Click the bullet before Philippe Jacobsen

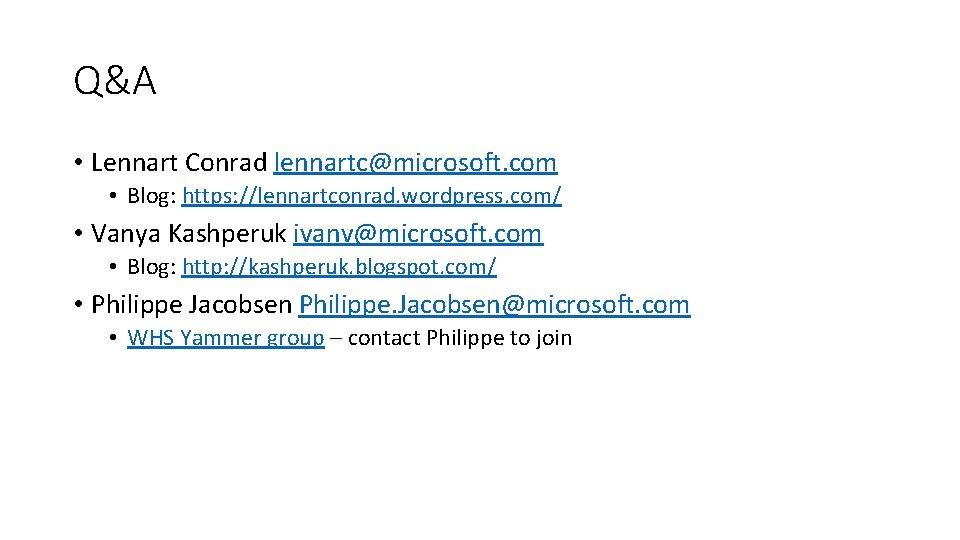click(x=77, y=306)
